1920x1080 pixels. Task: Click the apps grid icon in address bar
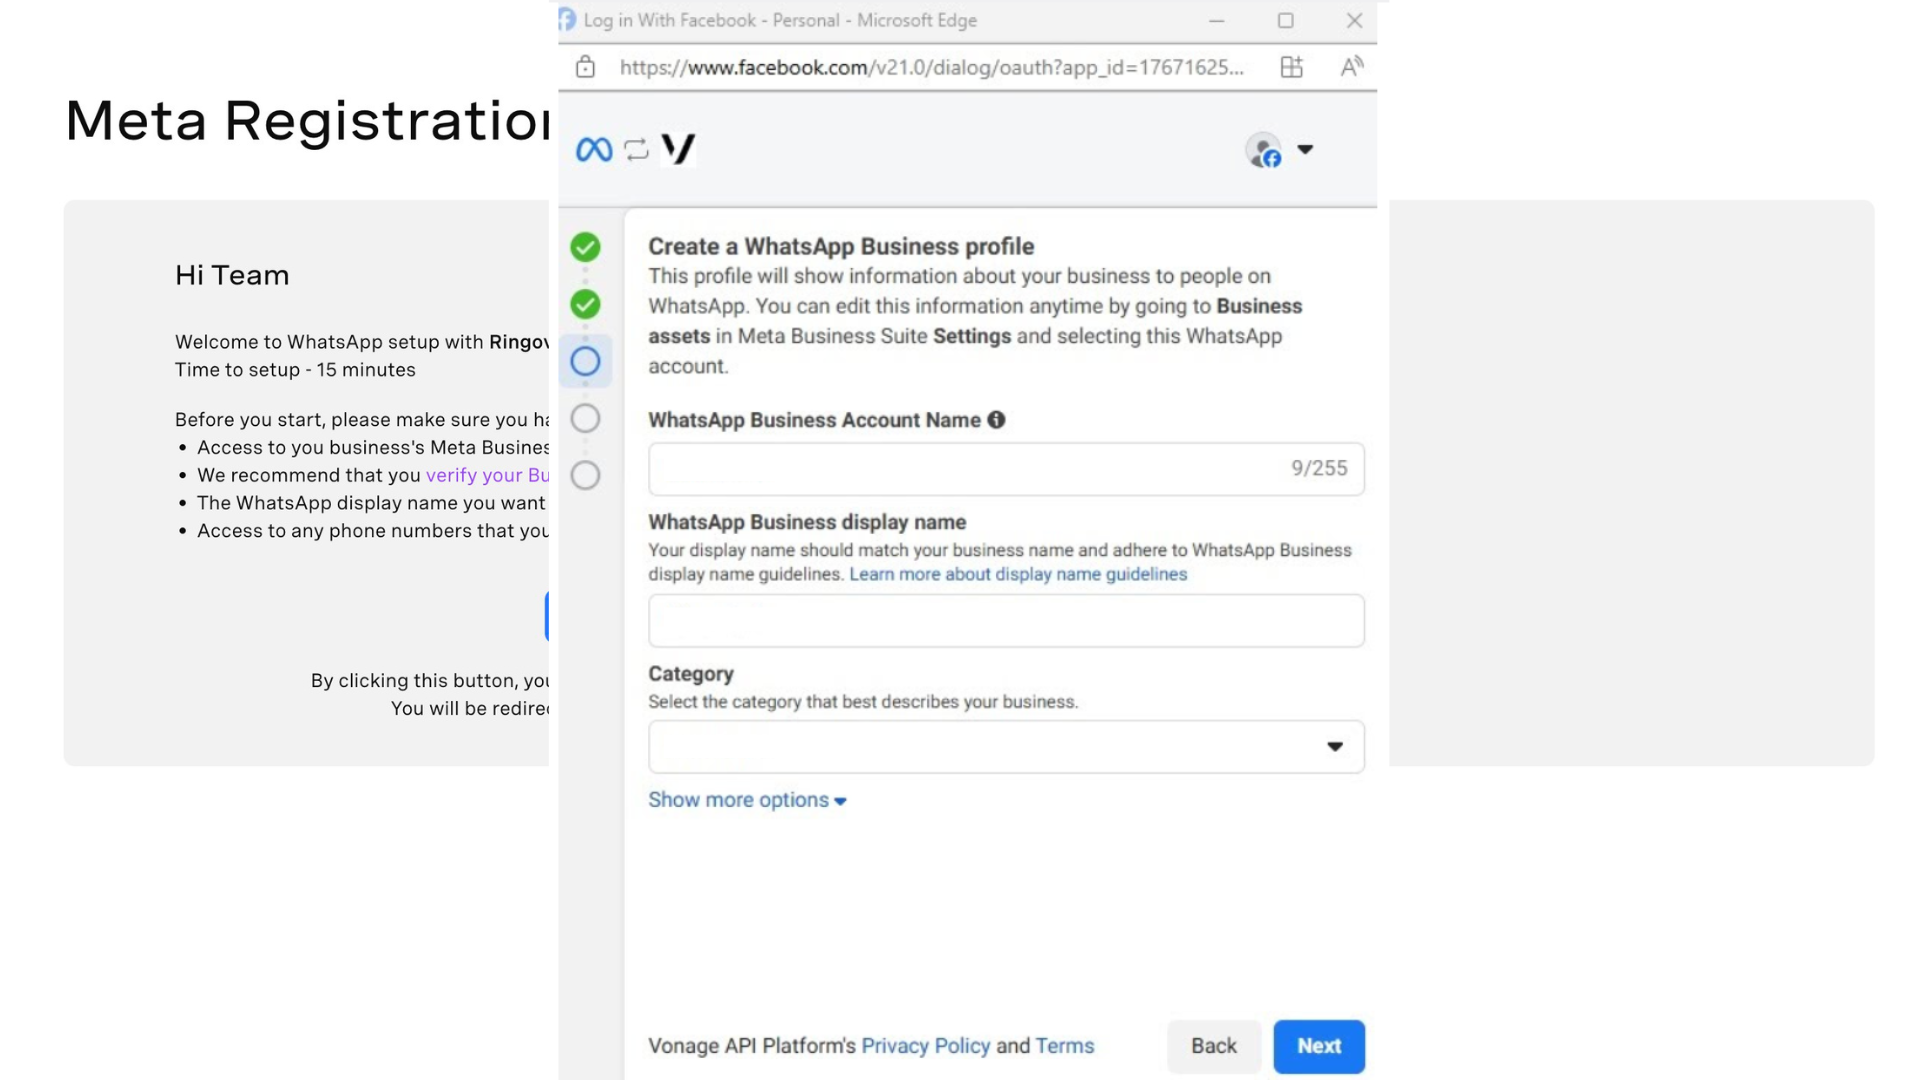(1291, 67)
